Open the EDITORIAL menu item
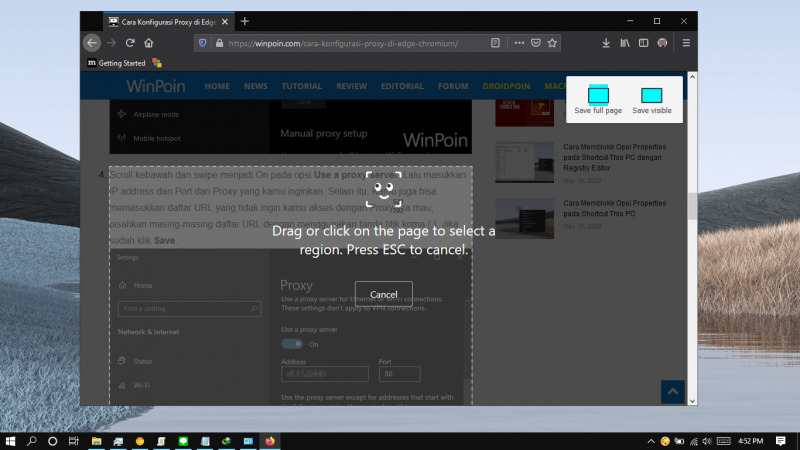The height and width of the screenshot is (450, 800). 402,86
